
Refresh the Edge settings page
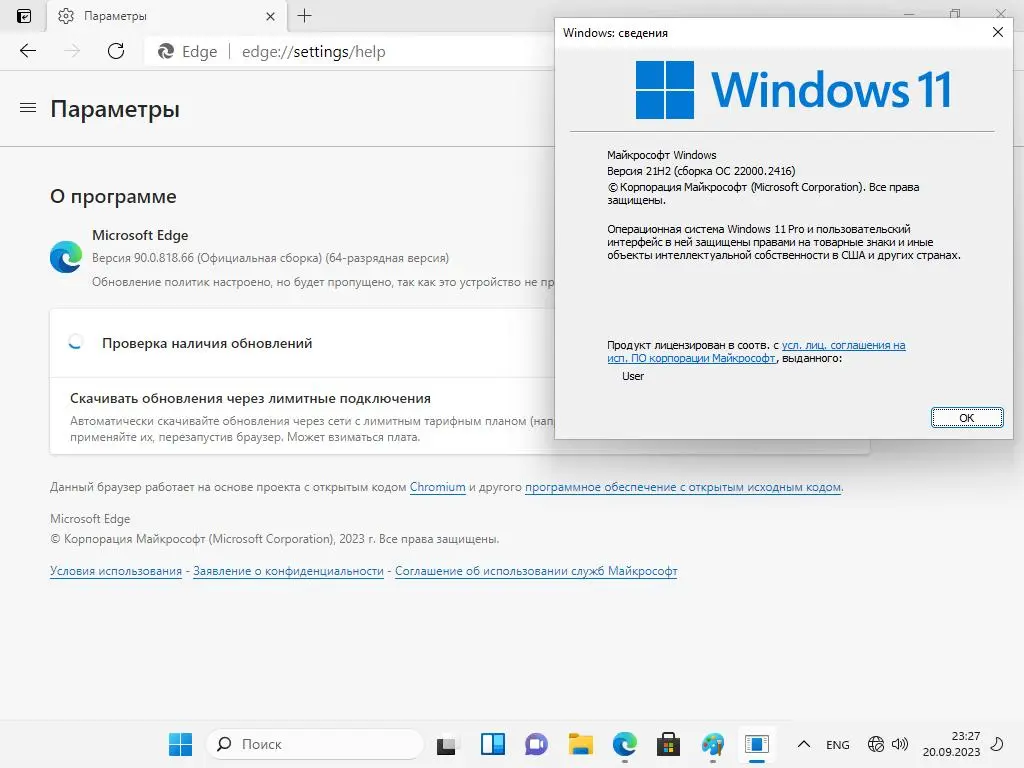(x=116, y=51)
